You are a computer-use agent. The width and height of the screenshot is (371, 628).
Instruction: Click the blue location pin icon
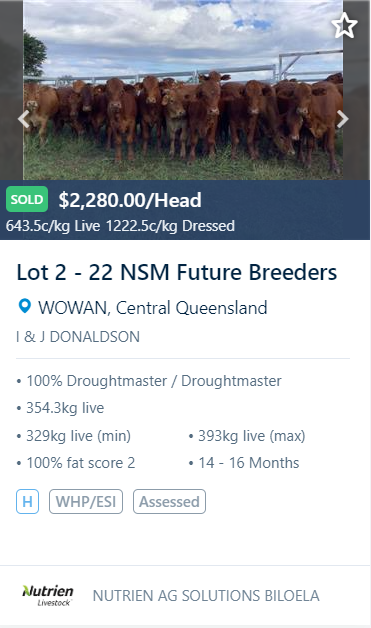click(x=24, y=306)
